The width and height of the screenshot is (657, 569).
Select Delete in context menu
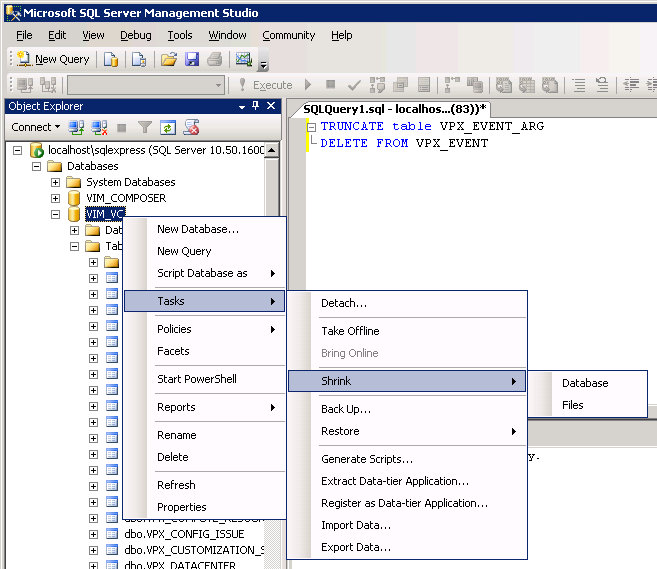pos(204,457)
